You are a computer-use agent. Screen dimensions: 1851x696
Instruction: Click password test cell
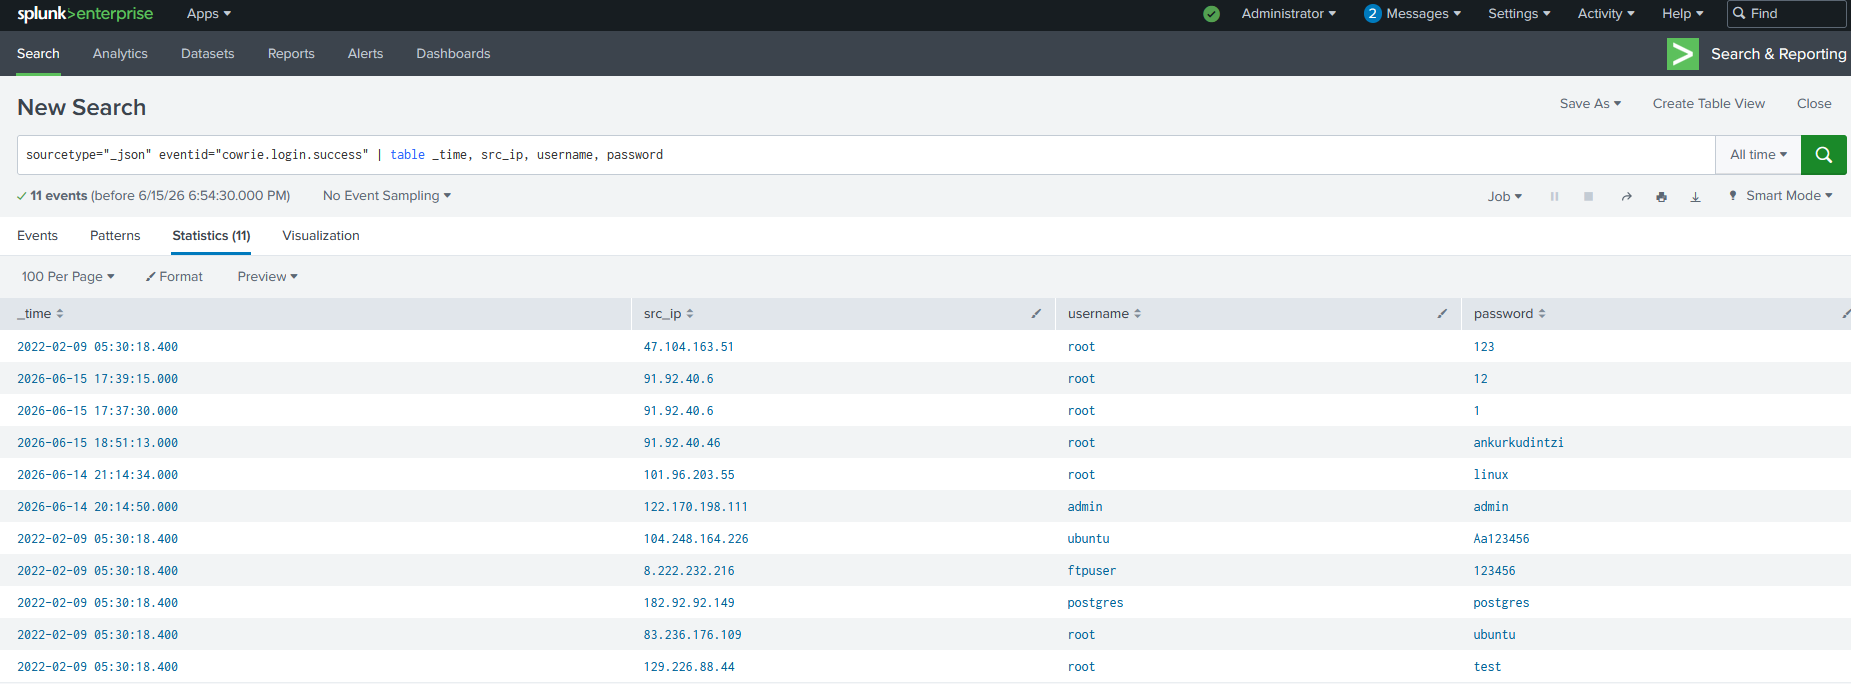(x=1487, y=667)
